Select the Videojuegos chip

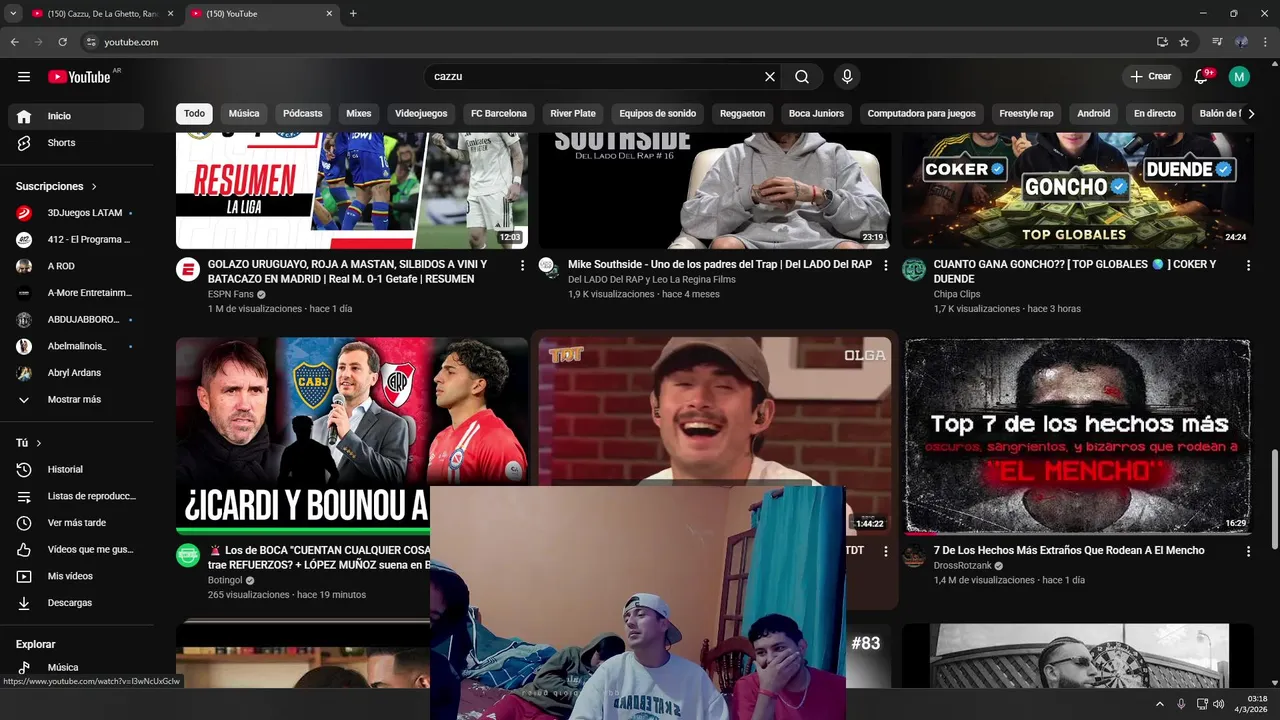coord(421,114)
